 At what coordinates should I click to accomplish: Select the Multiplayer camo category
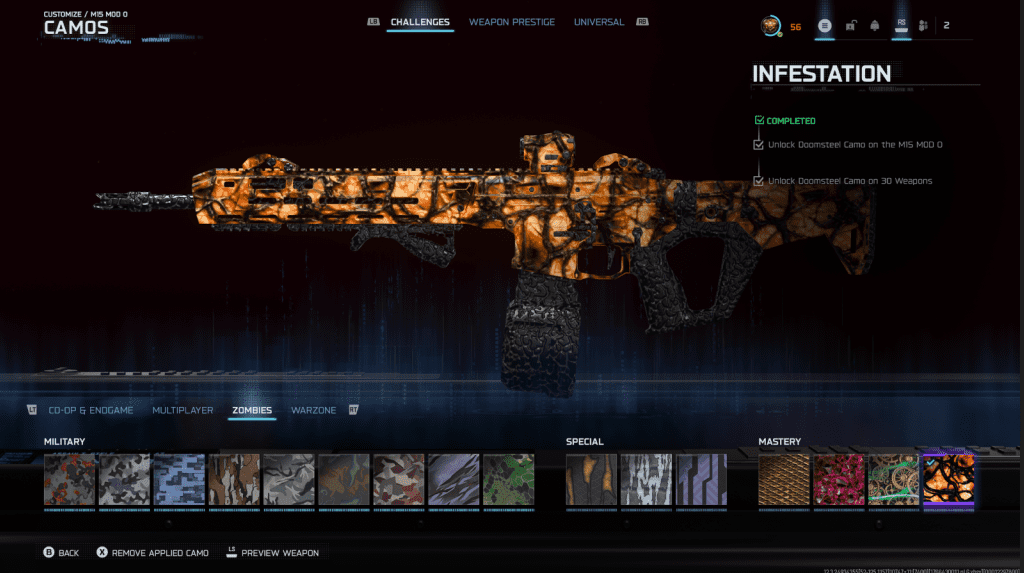(x=182, y=410)
